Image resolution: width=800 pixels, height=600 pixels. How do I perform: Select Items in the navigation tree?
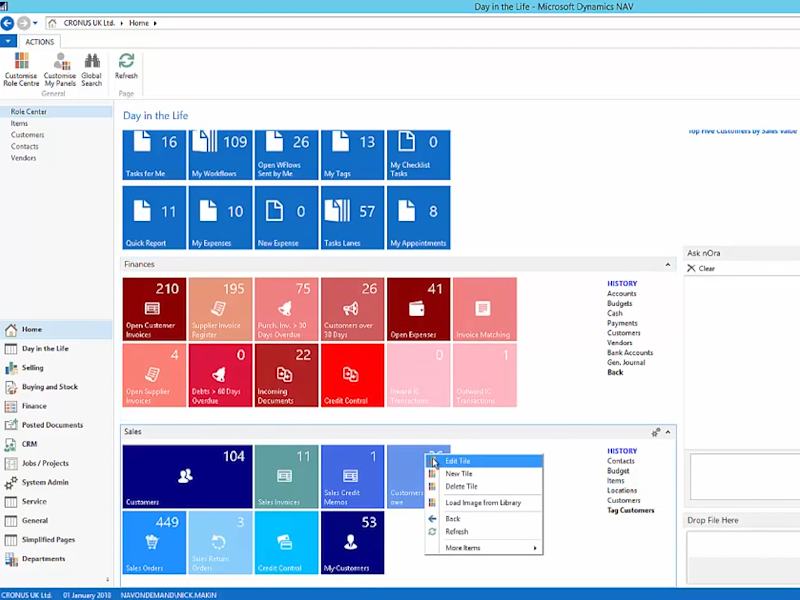pyautogui.click(x=19, y=123)
